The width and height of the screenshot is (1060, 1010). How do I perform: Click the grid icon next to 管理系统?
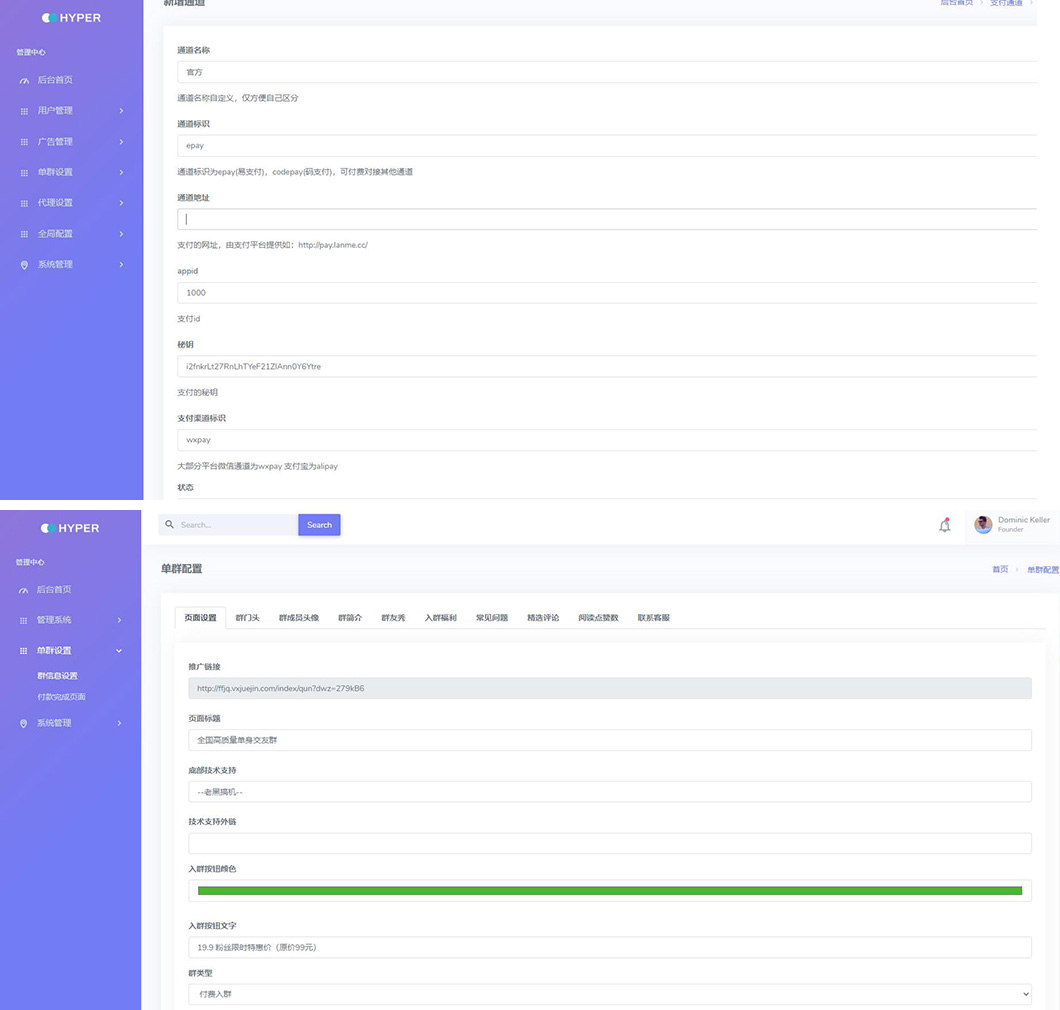pyautogui.click(x=24, y=621)
